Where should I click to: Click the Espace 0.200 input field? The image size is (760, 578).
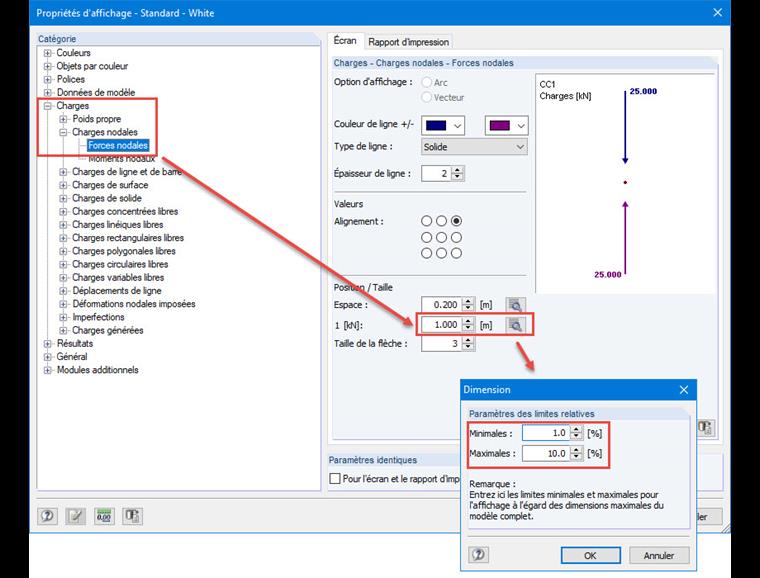[x=442, y=305]
